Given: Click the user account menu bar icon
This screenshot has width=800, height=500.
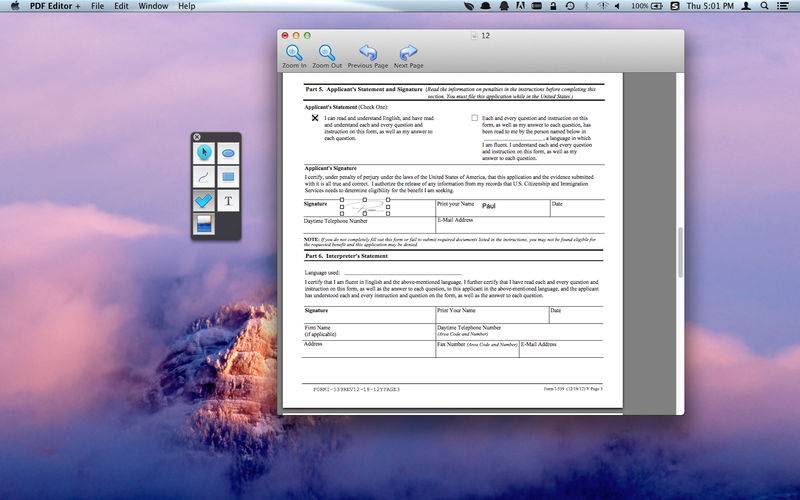Looking at the screenshot, I should (x=746, y=6).
